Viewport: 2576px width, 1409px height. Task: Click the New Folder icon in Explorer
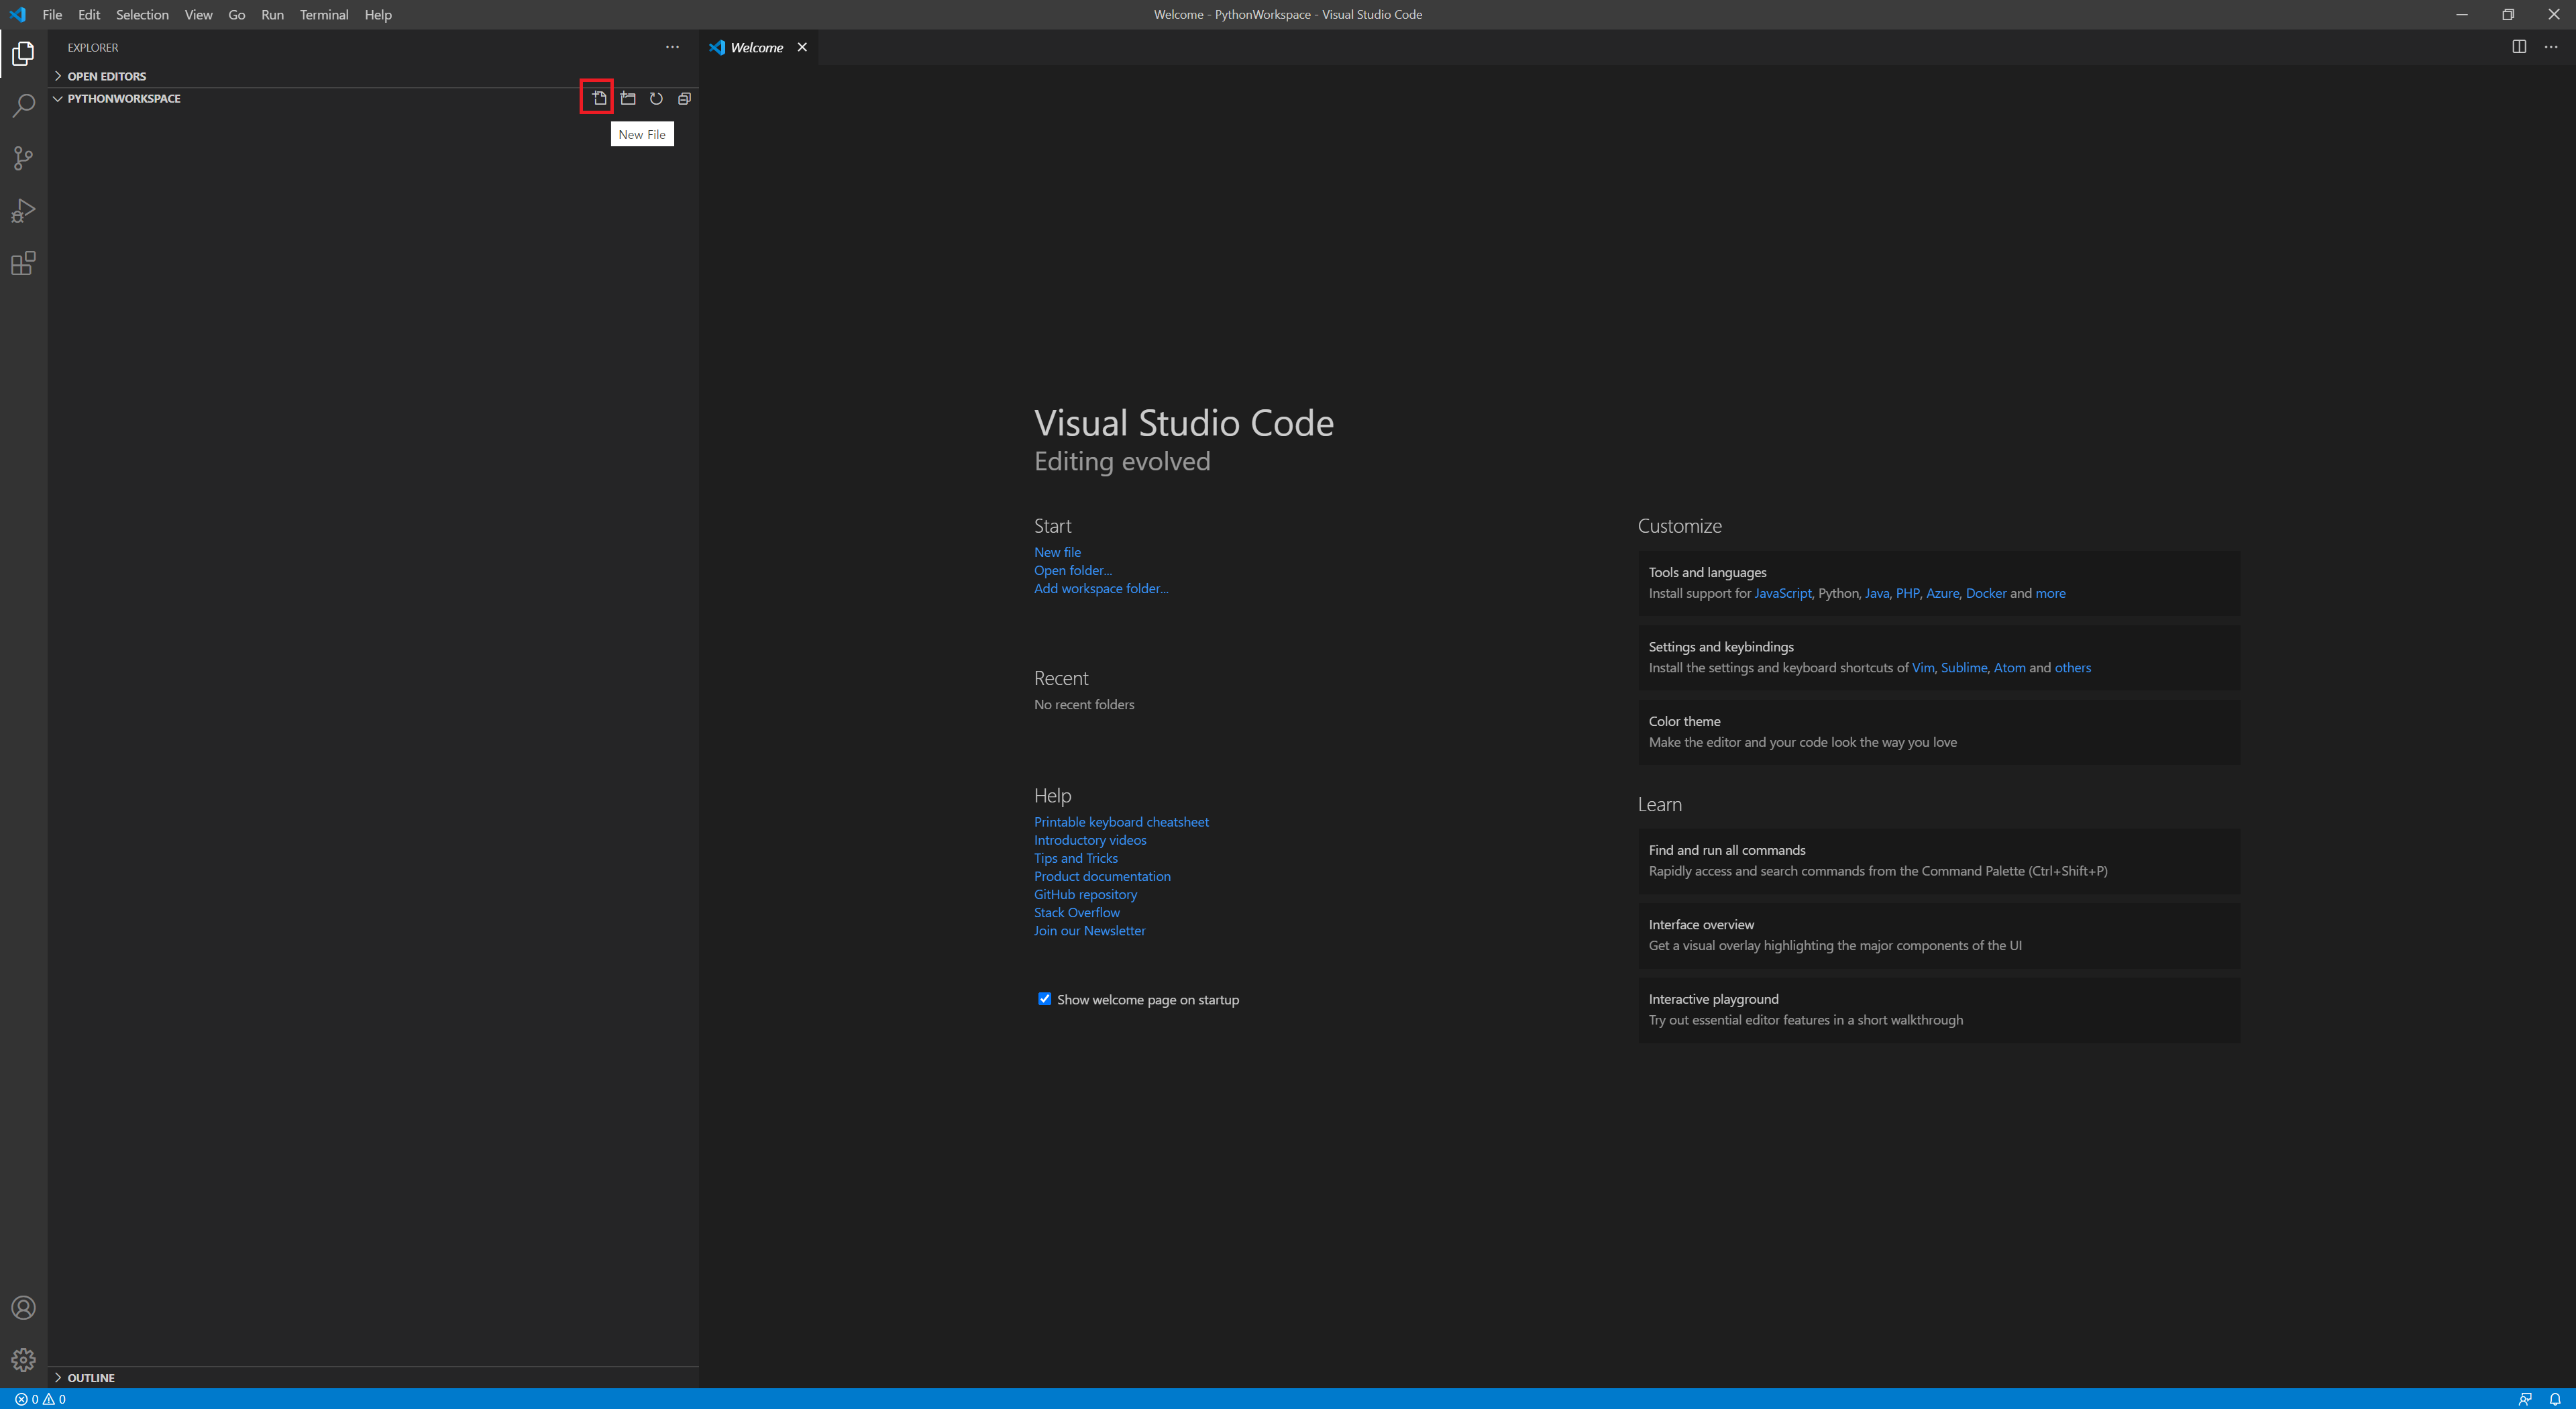628,98
